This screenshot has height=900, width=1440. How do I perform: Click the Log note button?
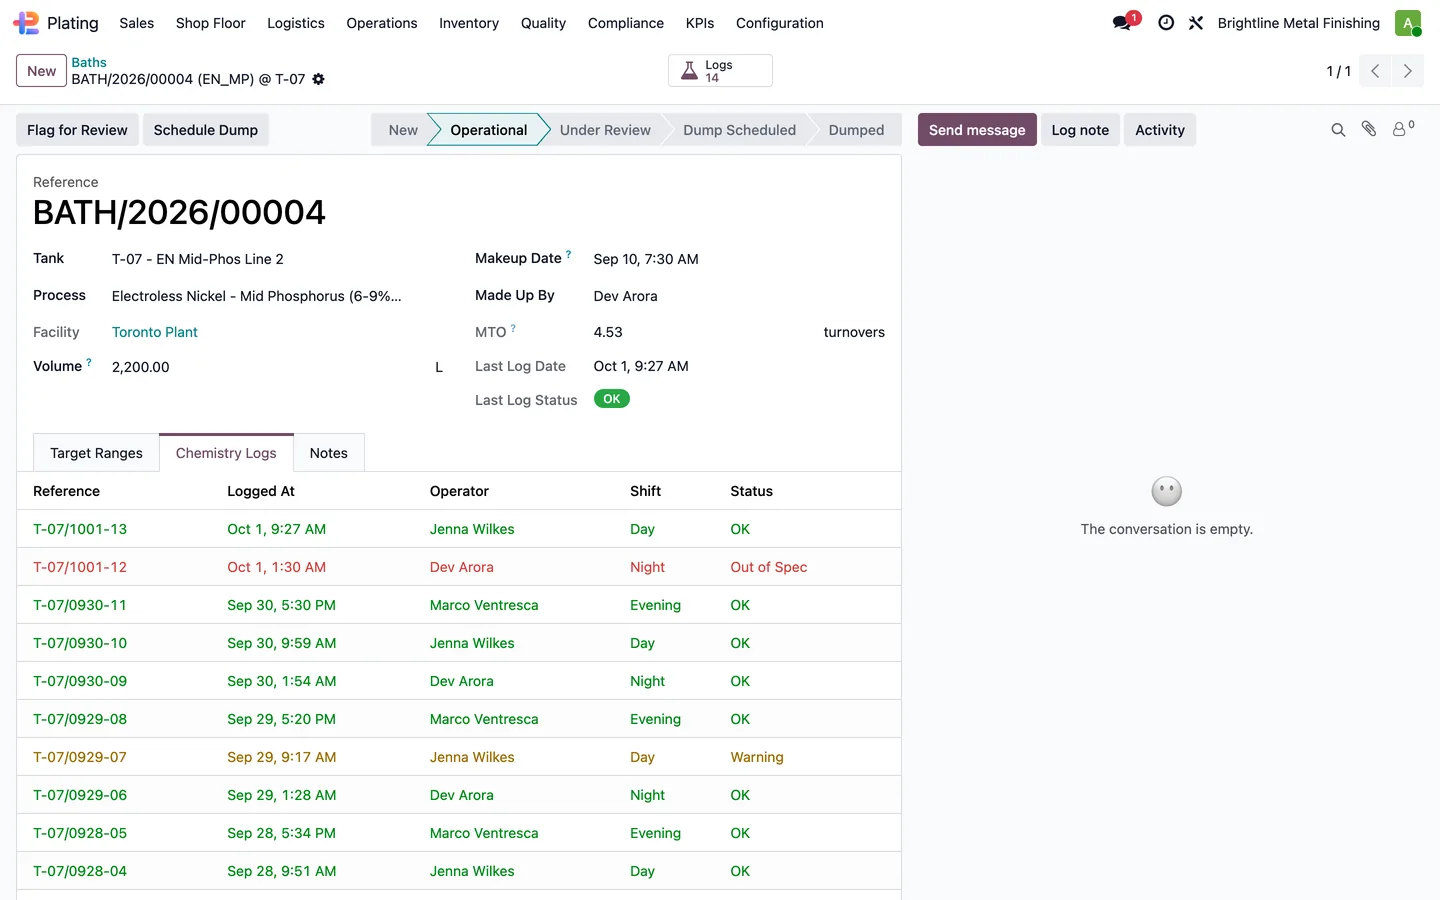pyautogui.click(x=1080, y=130)
